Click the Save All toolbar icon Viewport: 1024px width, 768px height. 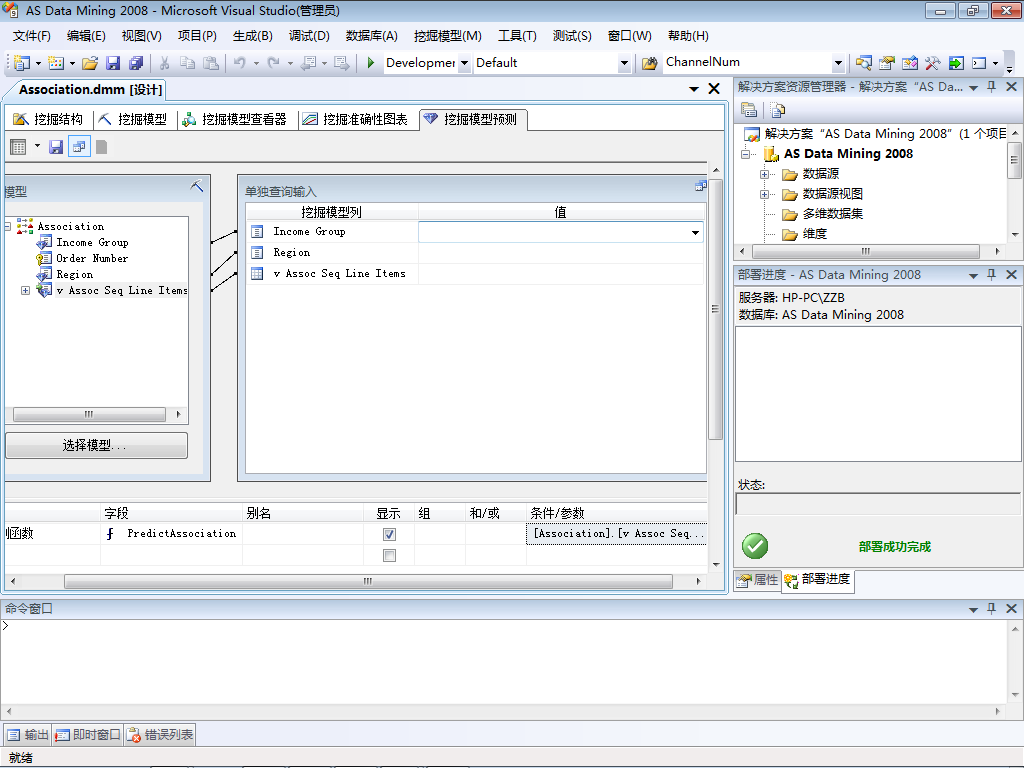click(x=136, y=63)
